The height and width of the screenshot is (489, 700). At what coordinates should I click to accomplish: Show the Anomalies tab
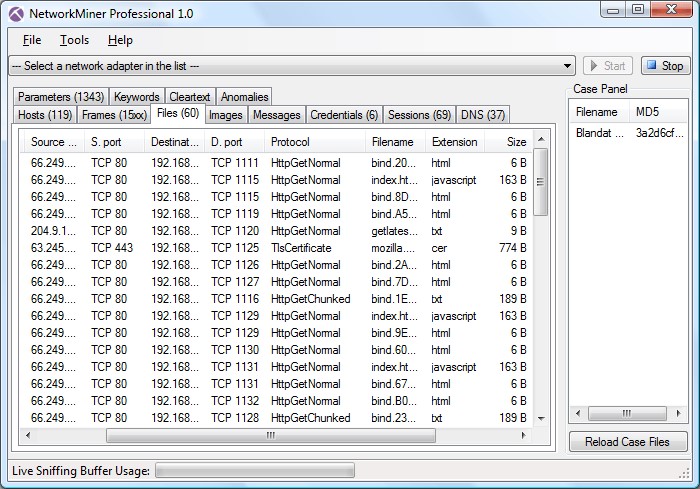(244, 97)
